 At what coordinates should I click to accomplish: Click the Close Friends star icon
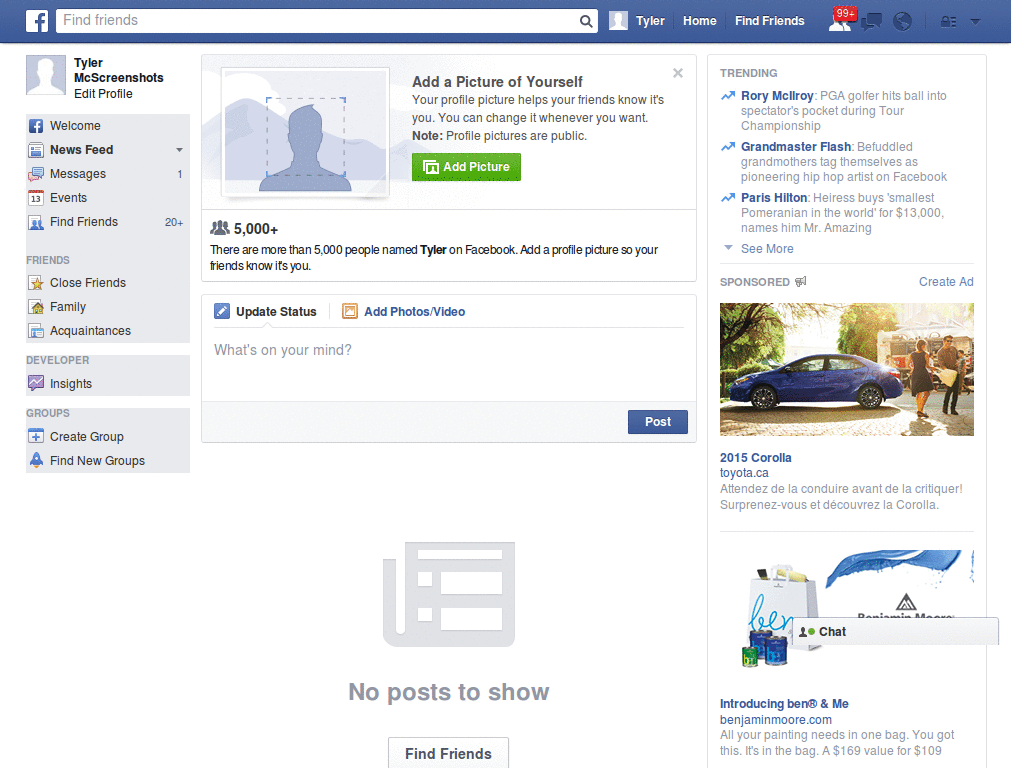(x=36, y=283)
